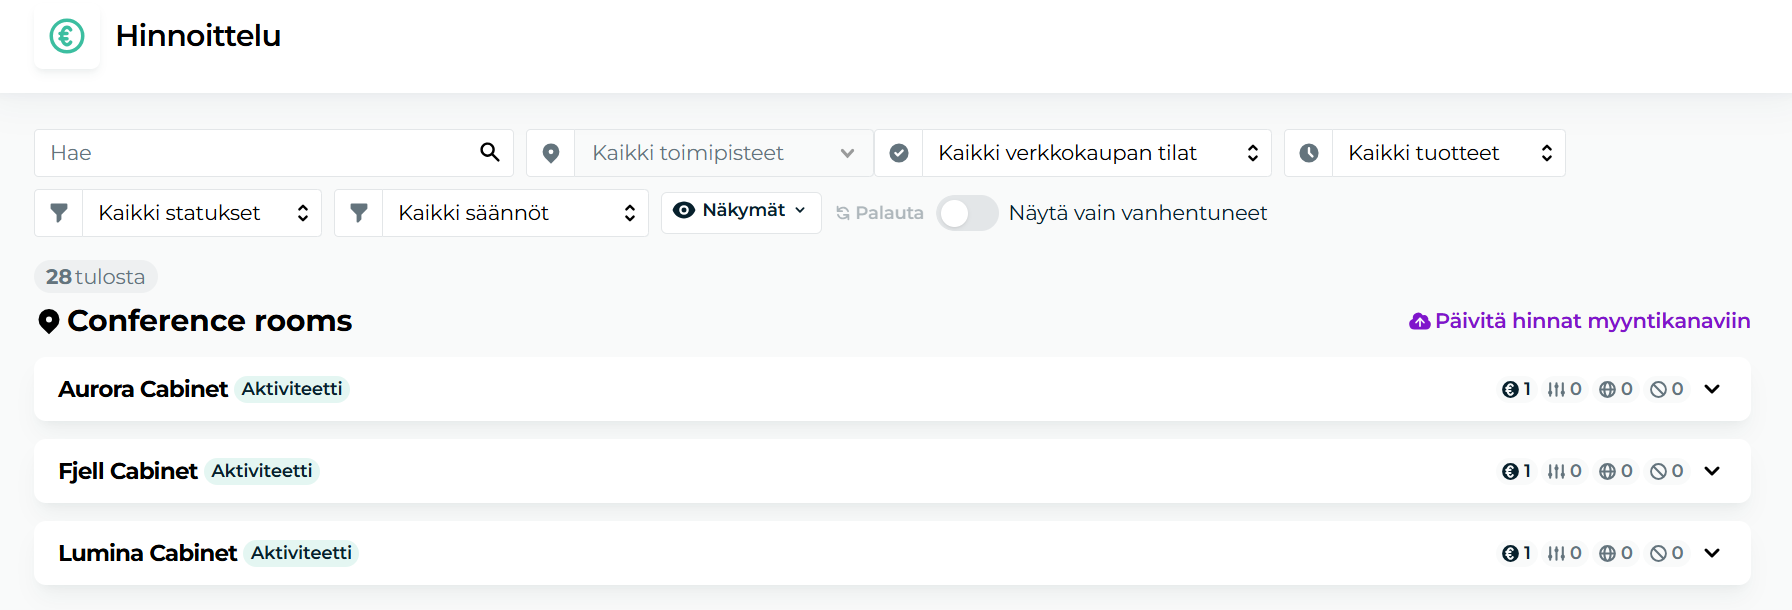Click the clock icon by Kaikki tuotteet

(1309, 153)
